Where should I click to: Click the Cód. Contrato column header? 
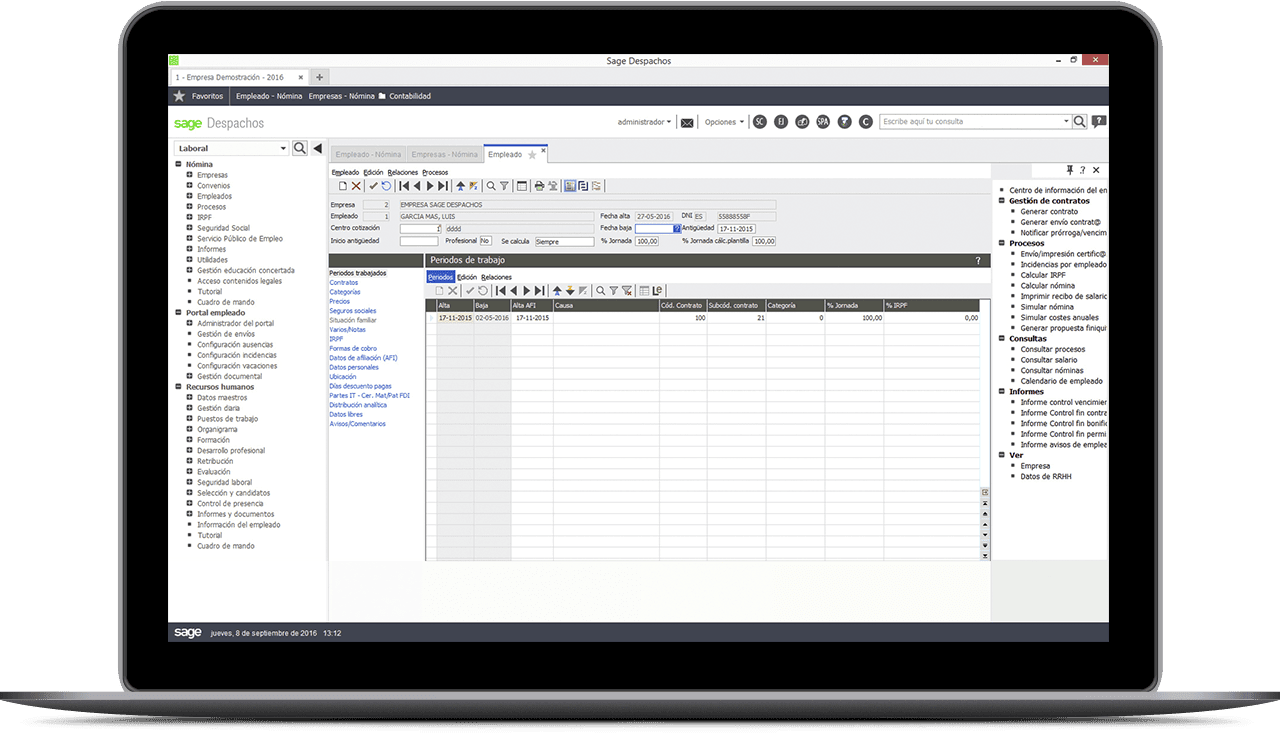coord(682,305)
